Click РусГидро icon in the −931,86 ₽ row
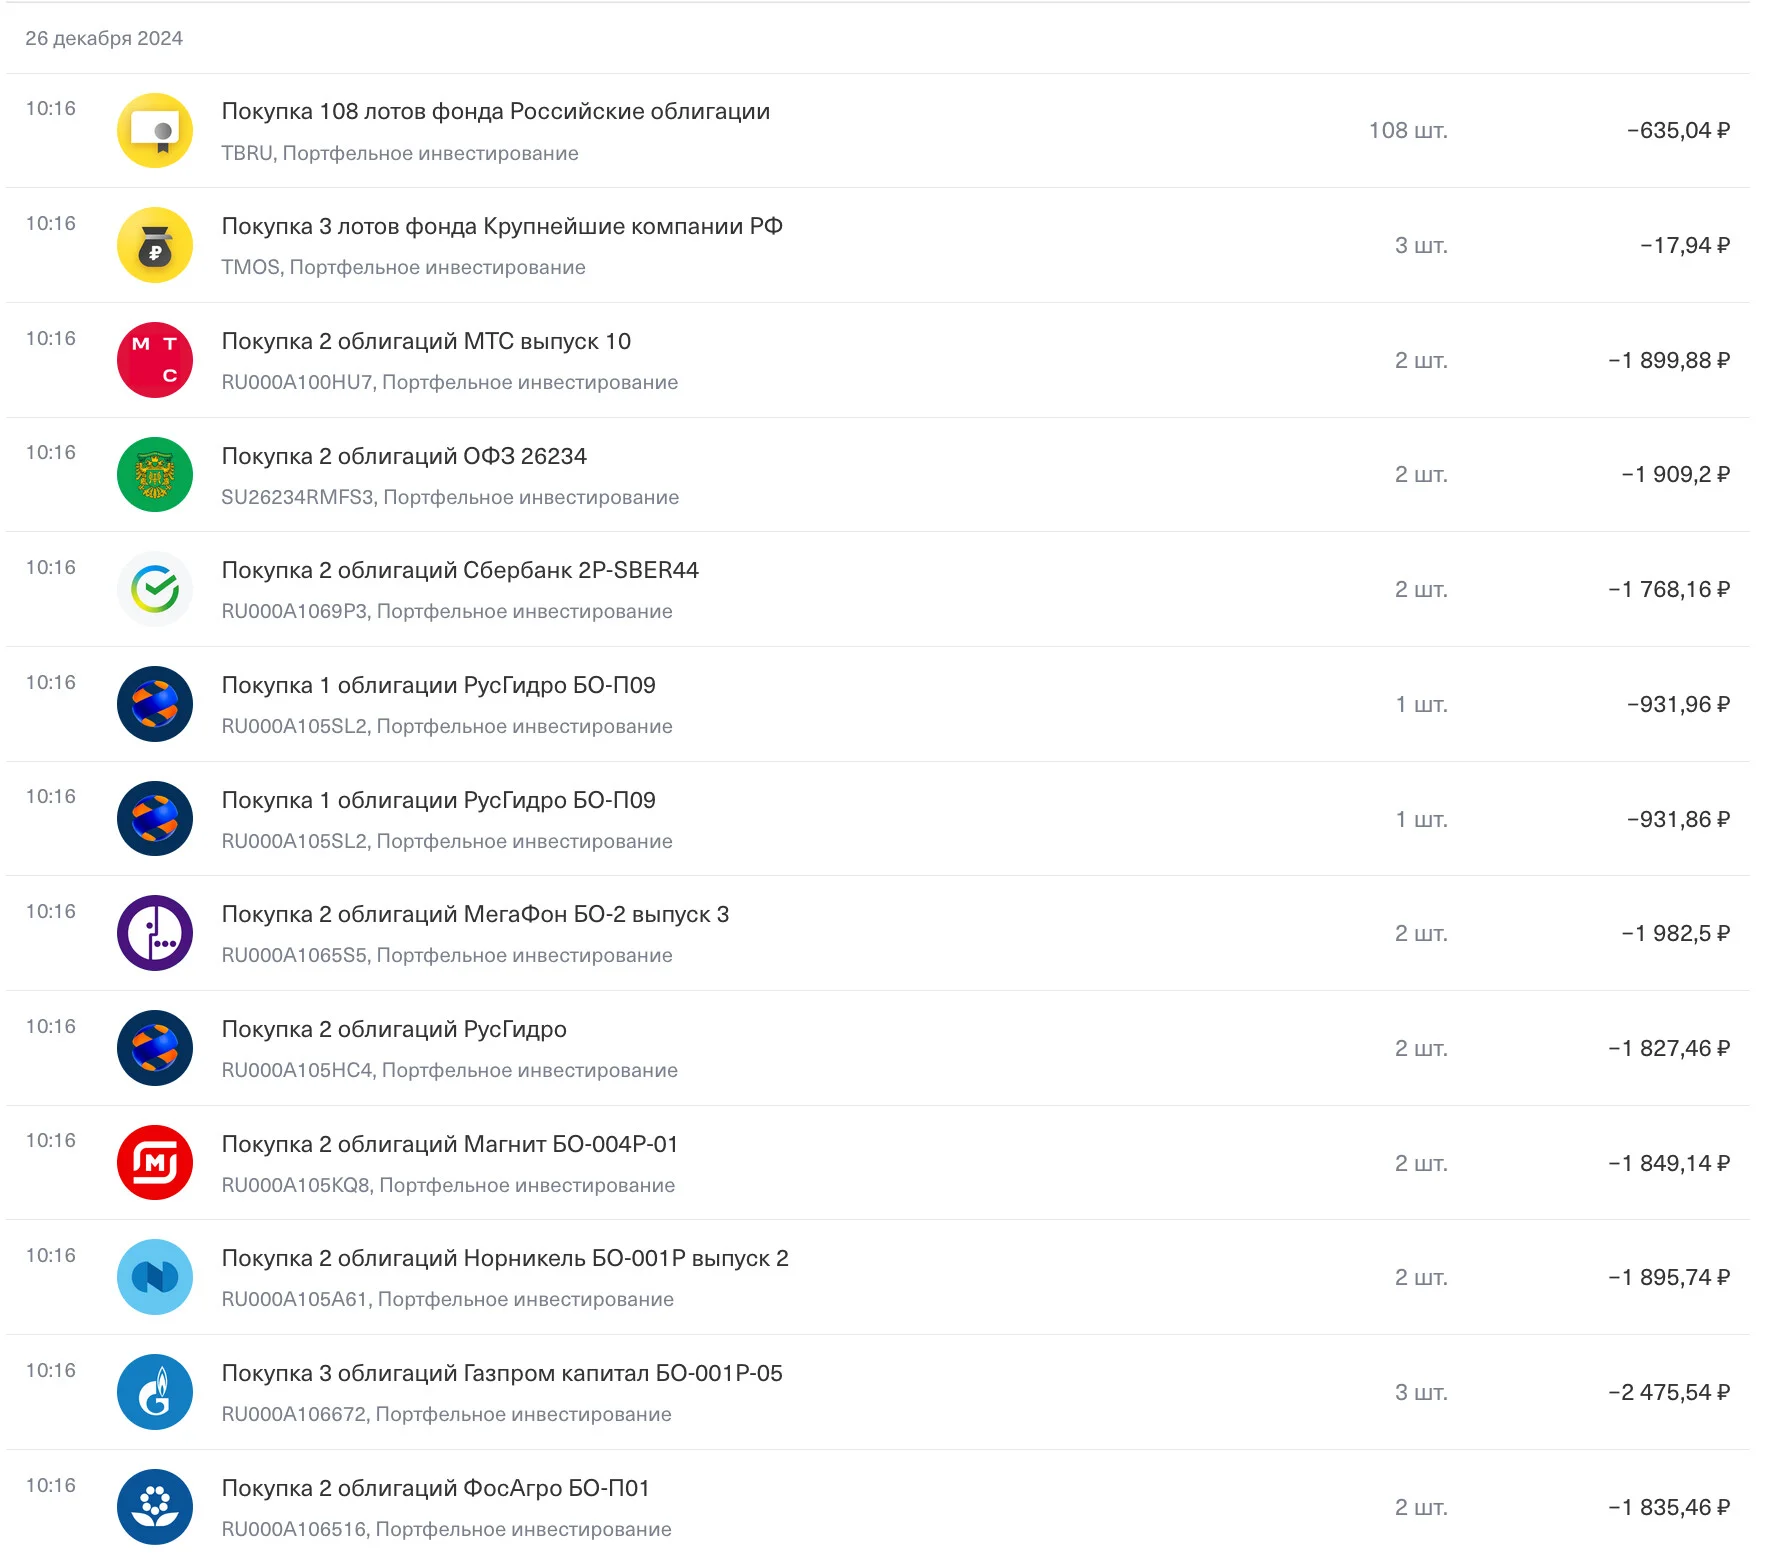This screenshot has height=1562, width=1768. coord(155,819)
